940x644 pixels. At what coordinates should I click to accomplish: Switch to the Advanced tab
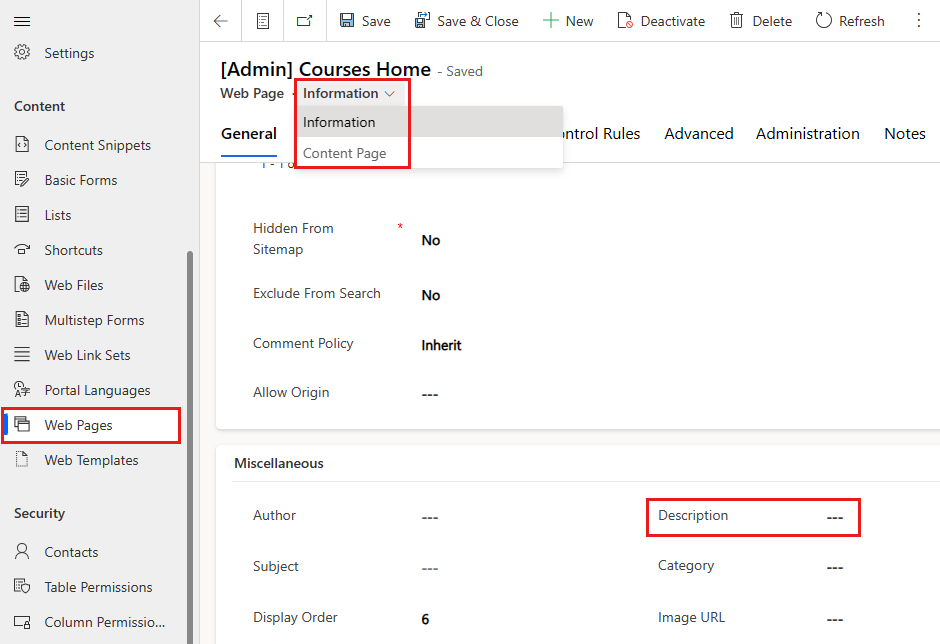698,133
